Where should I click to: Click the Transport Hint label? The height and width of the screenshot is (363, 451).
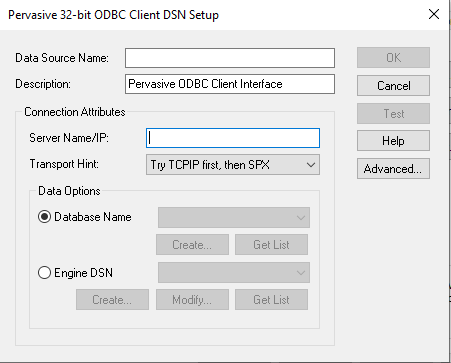point(64,164)
